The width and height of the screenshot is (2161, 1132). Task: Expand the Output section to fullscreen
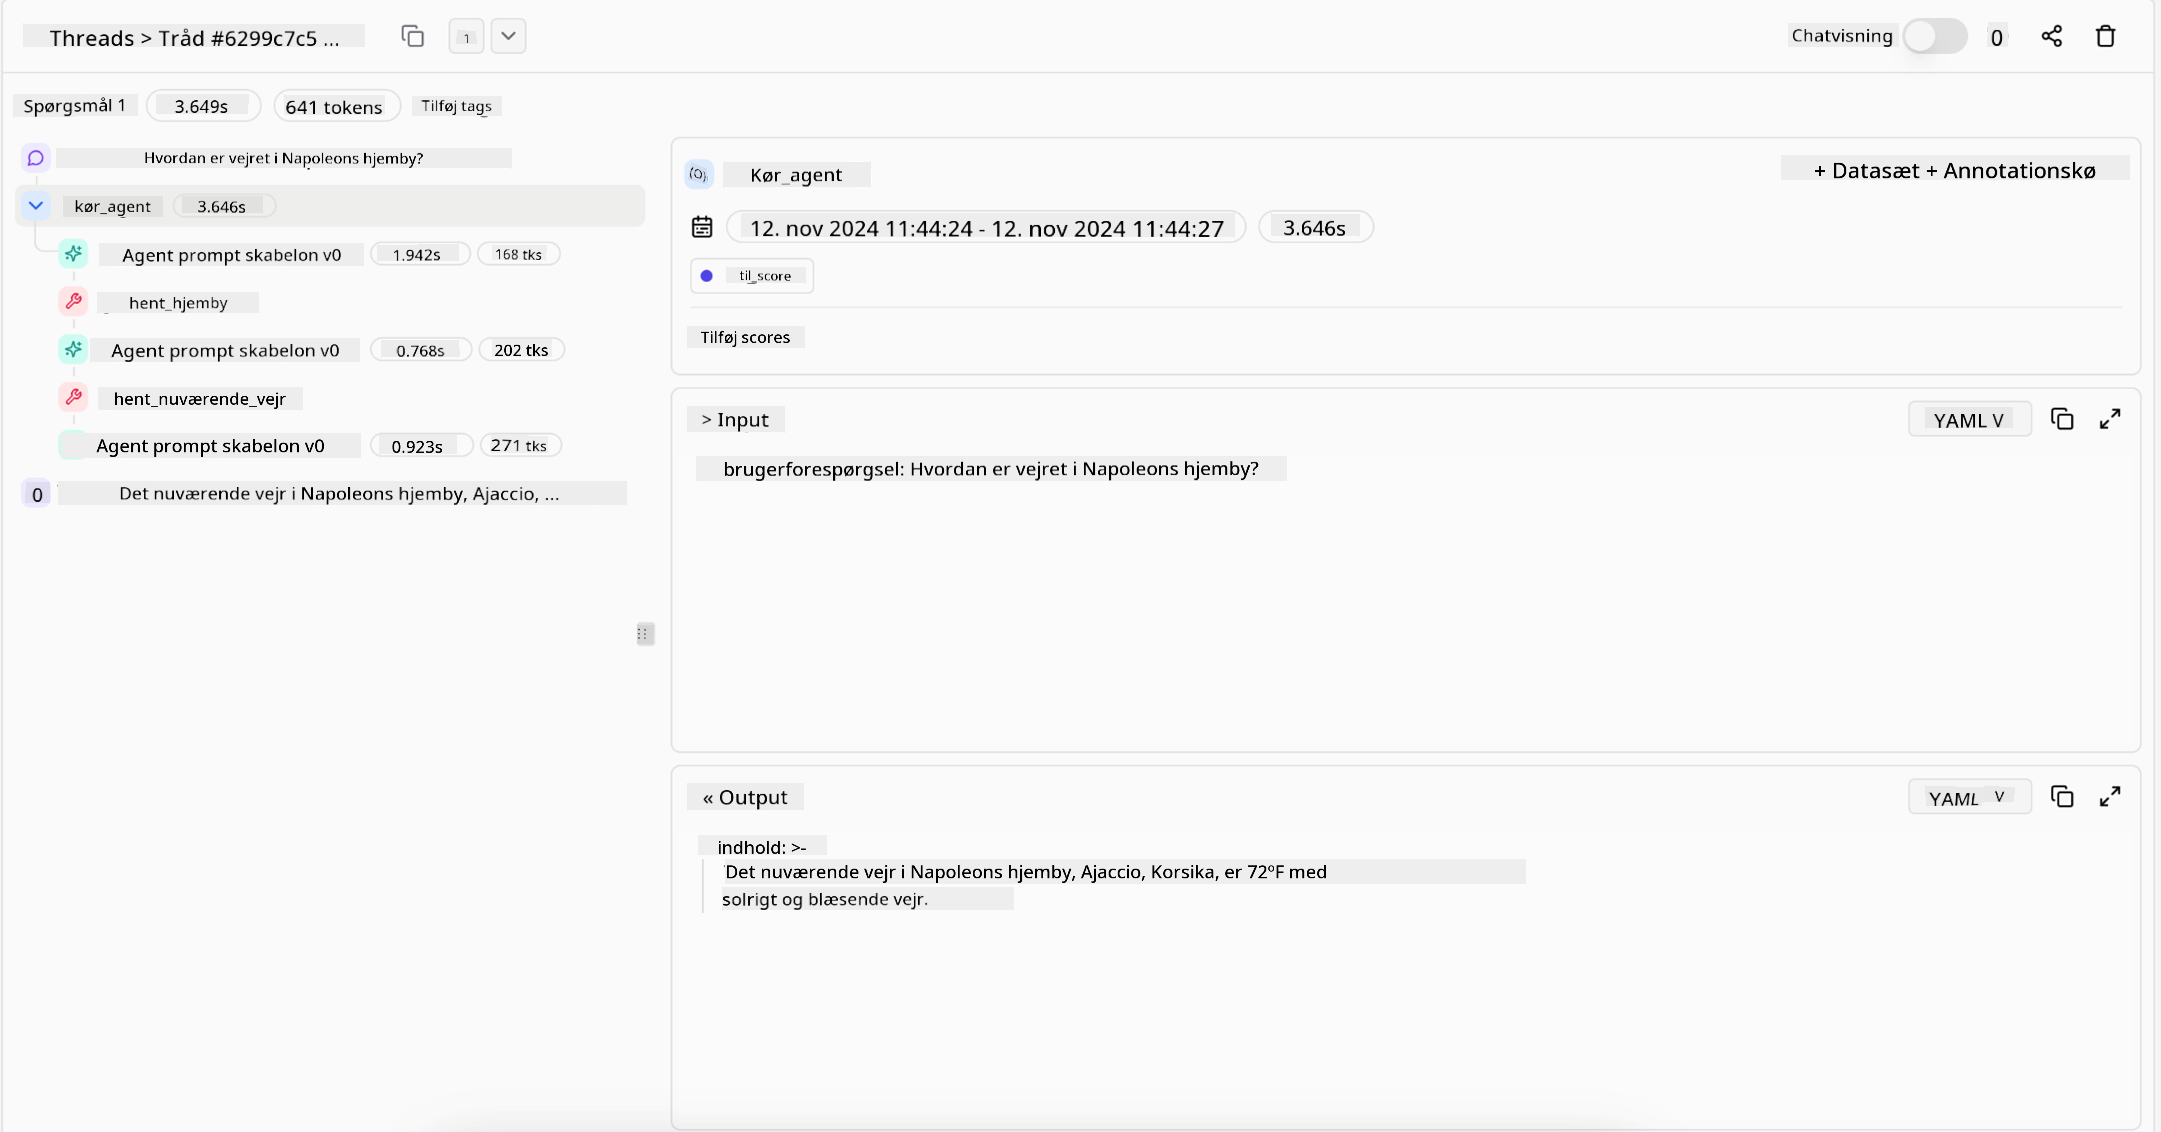pyautogui.click(x=2110, y=797)
